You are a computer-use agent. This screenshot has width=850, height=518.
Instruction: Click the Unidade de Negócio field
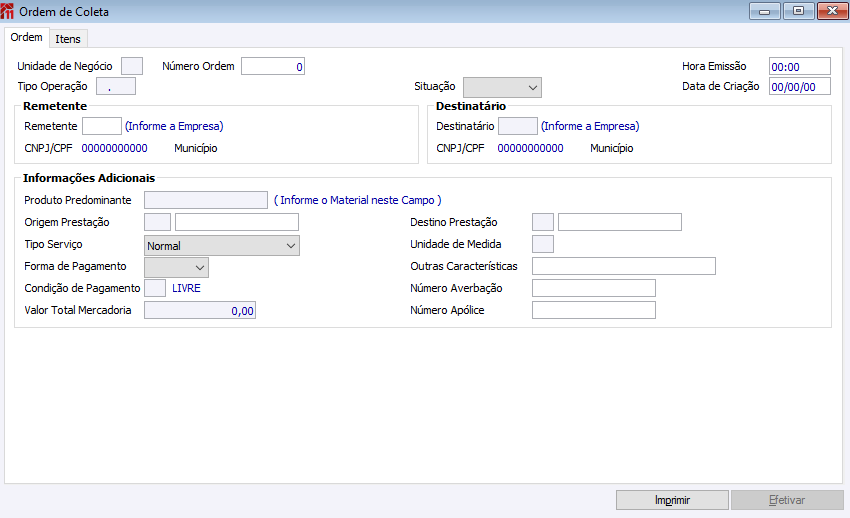[x=132, y=66]
